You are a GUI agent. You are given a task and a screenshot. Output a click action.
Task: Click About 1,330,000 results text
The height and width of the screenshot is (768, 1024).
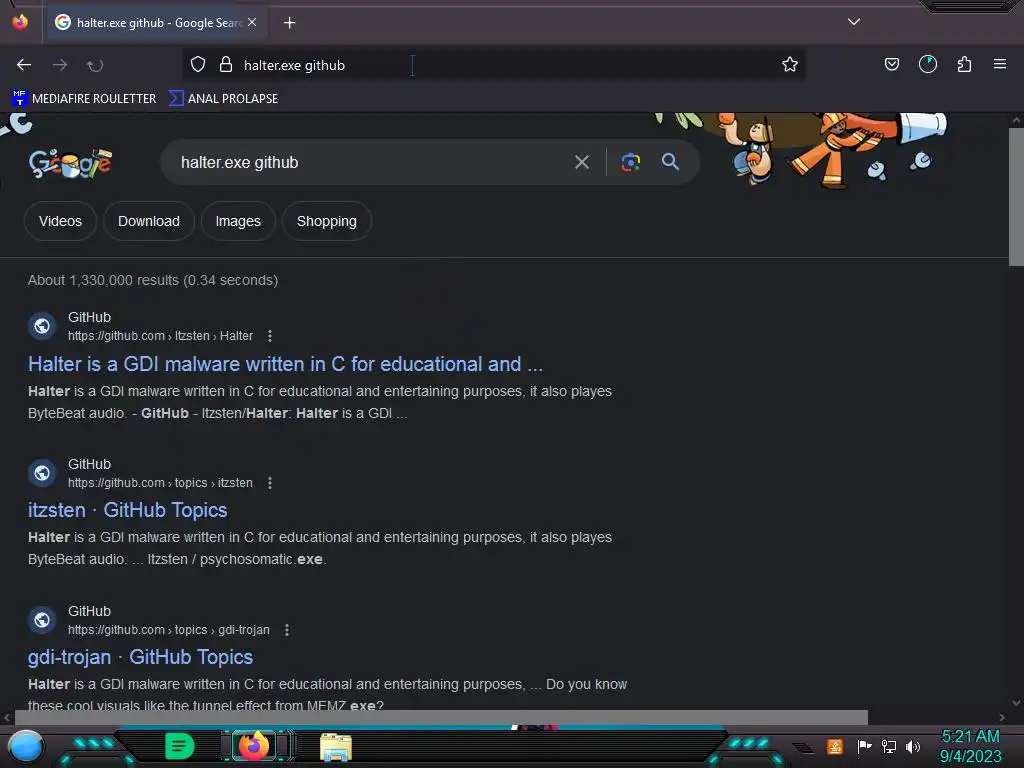point(153,280)
